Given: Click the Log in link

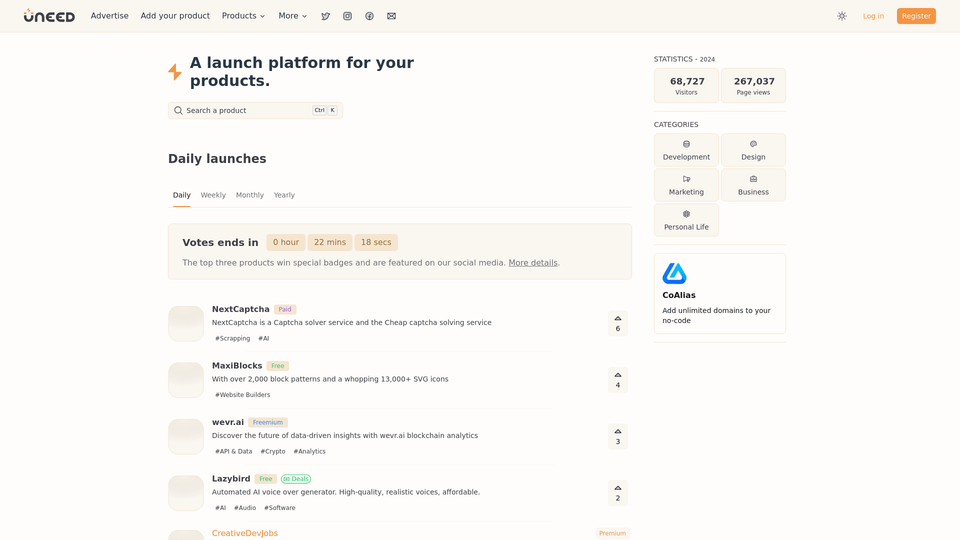Looking at the screenshot, I should click(x=873, y=16).
